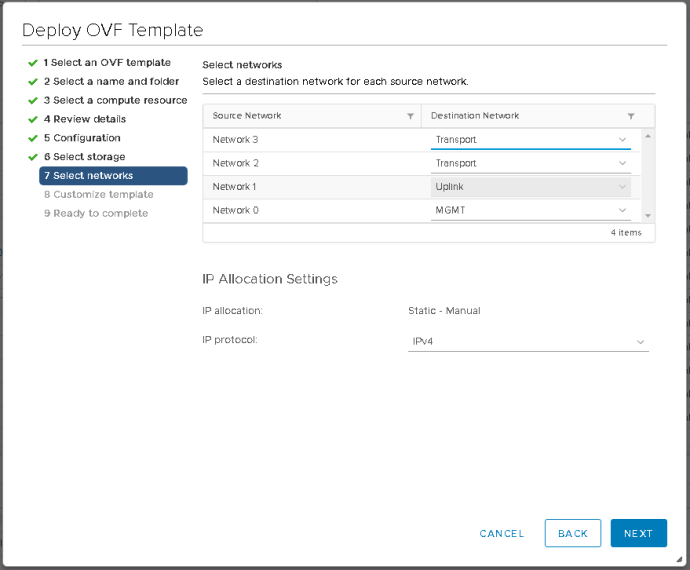Image resolution: width=690 pixels, height=570 pixels.
Task: Click the table scroll down arrow
Action: [648, 216]
